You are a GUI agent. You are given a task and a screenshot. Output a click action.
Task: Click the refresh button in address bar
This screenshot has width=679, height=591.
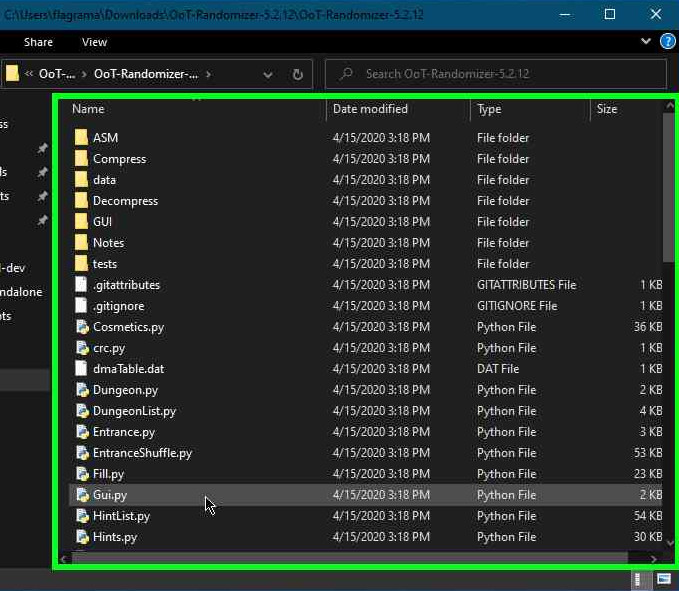(x=297, y=74)
